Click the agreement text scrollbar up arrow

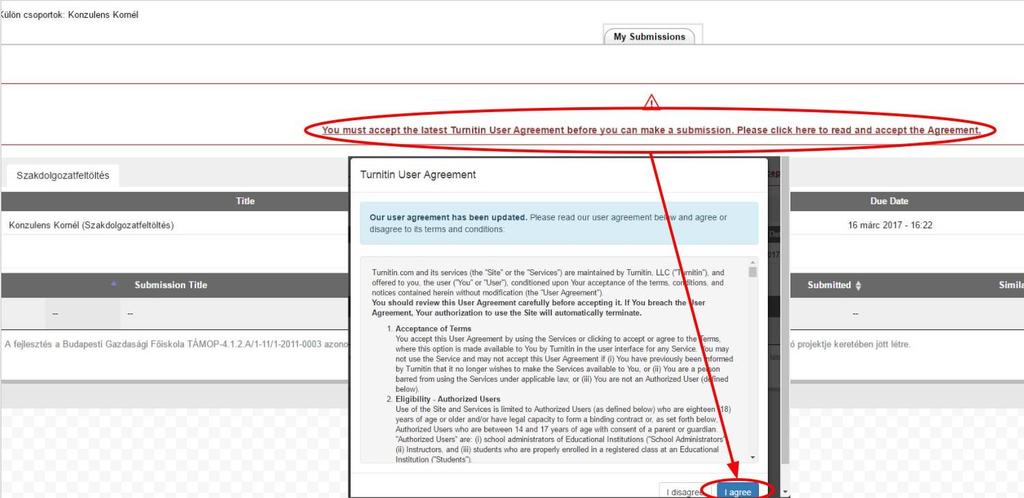click(753, 262)
